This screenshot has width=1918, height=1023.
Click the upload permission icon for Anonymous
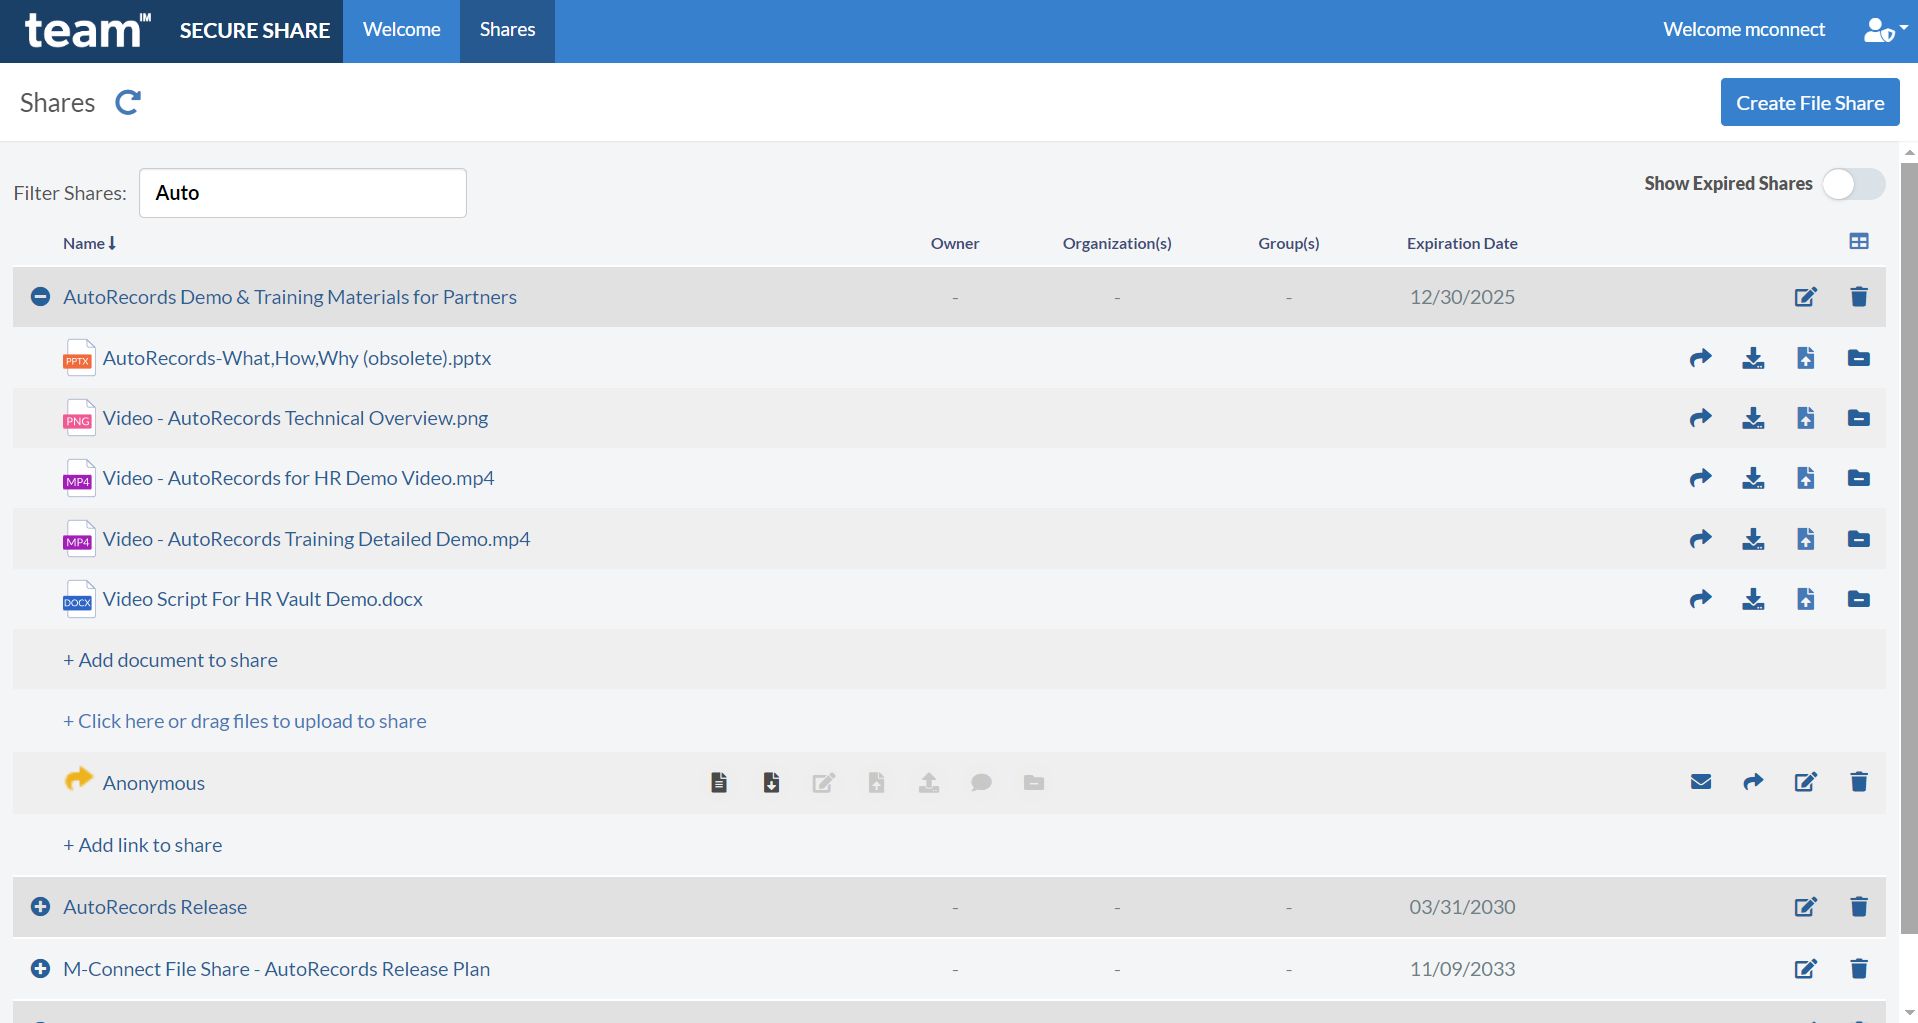929,782
